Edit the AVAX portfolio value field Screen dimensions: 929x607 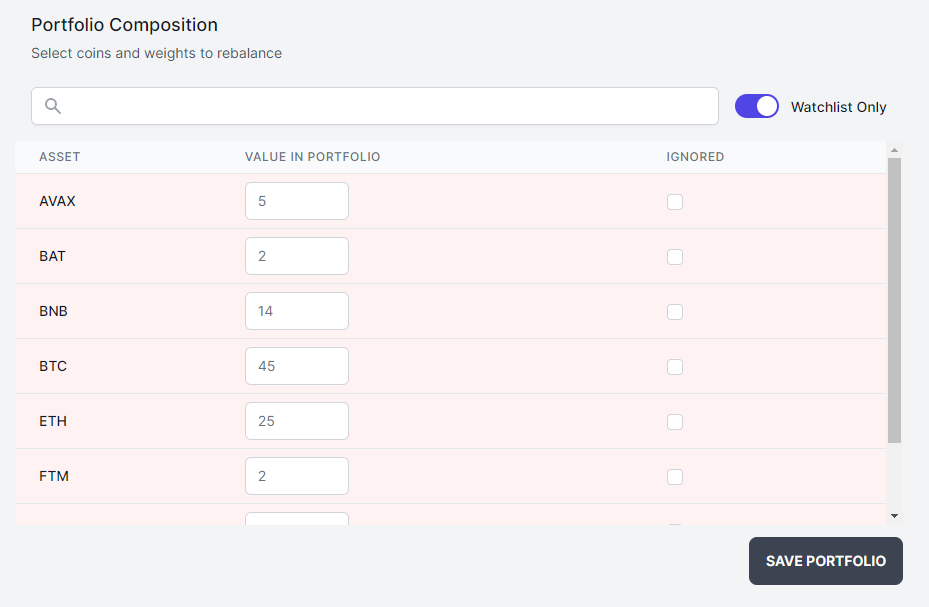pos(297,201)
